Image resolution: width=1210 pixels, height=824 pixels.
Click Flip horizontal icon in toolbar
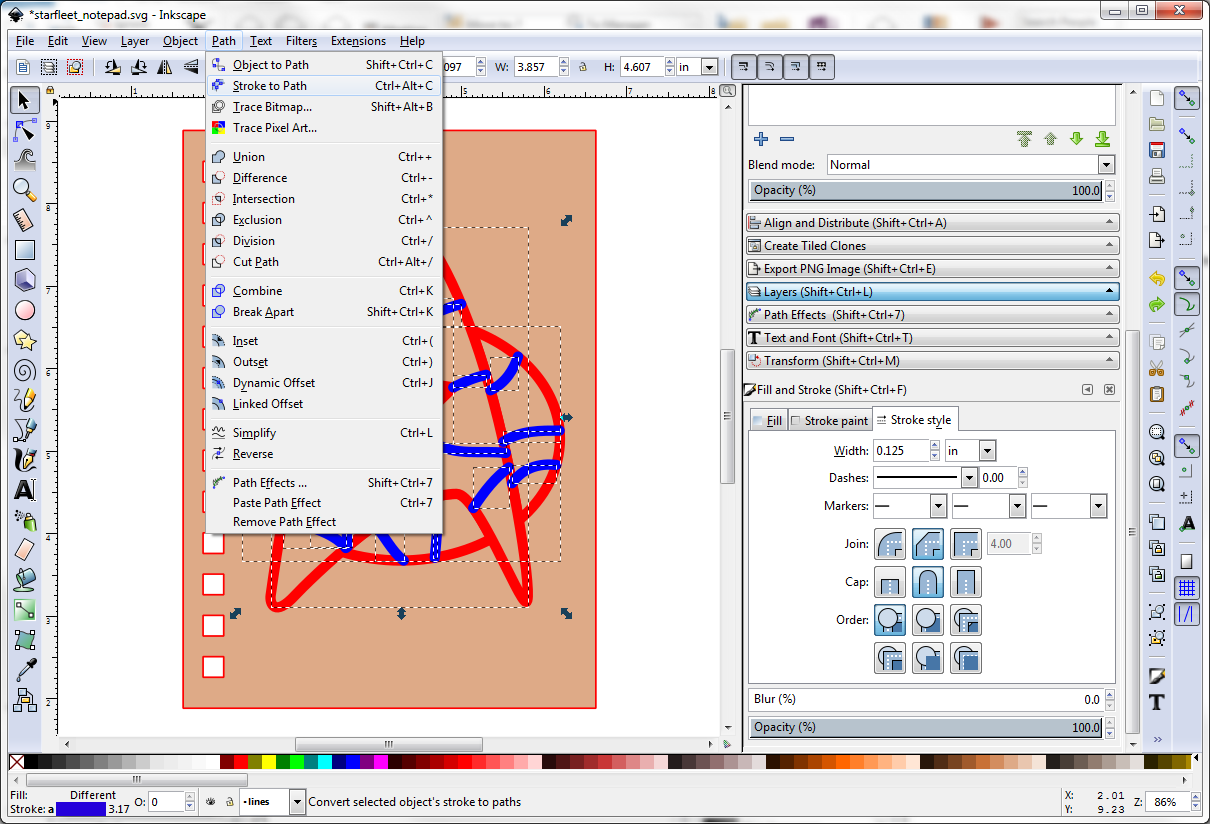[x=166, y=67]
